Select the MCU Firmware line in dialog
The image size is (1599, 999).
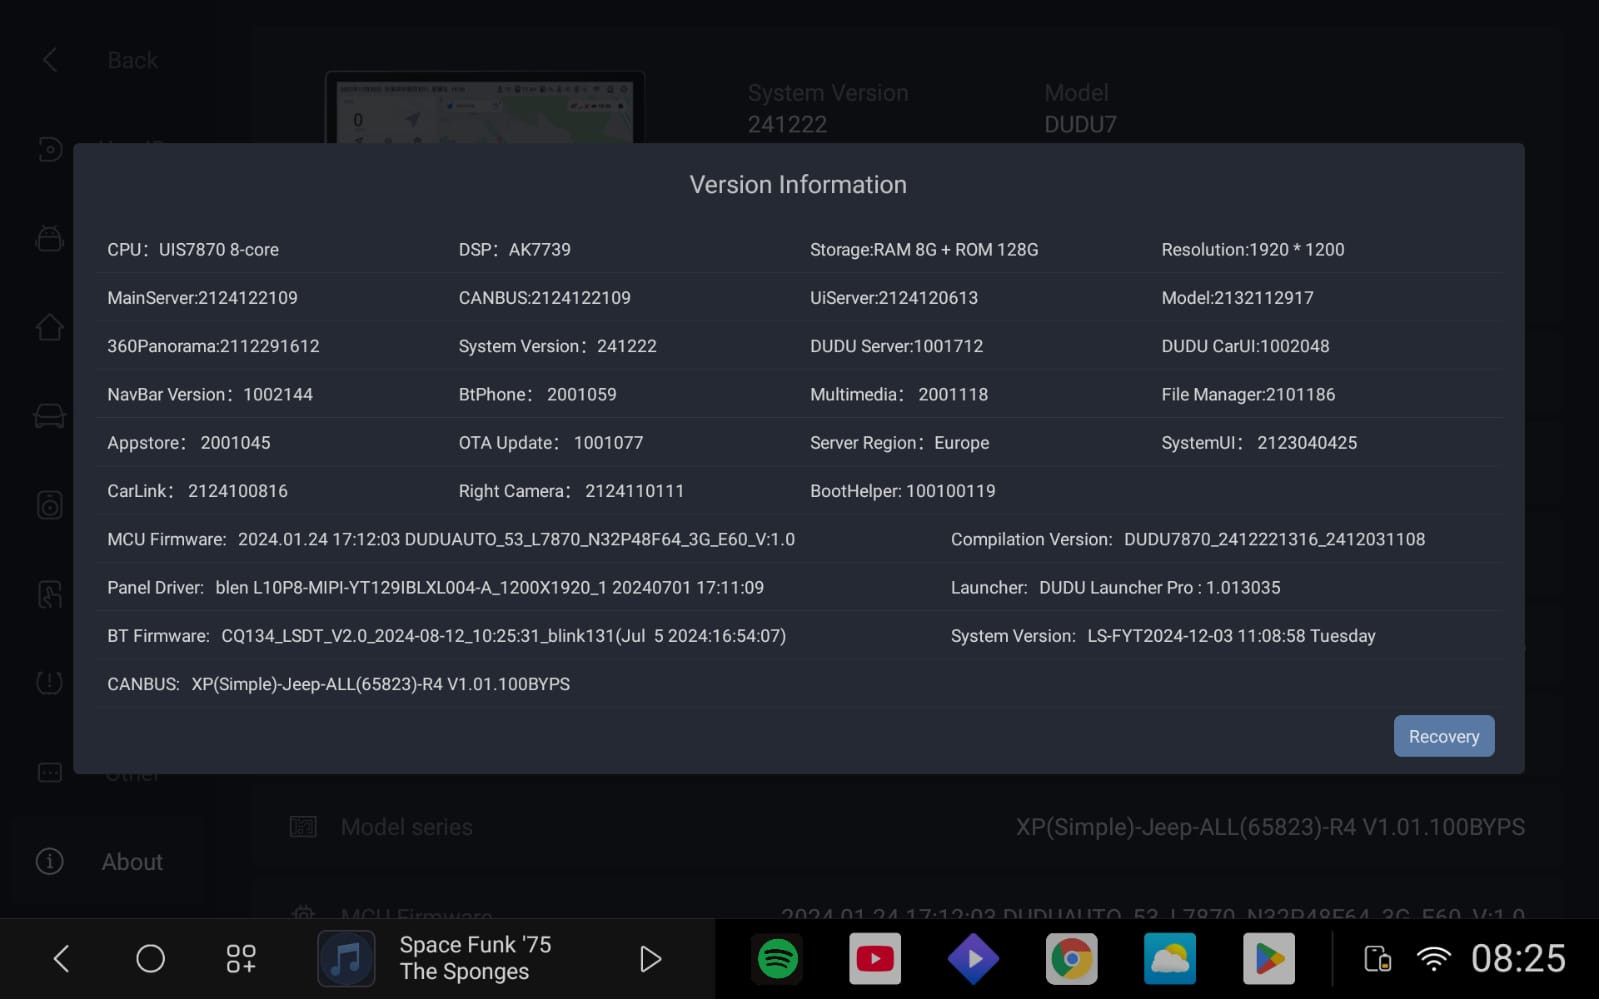point(451,540)
